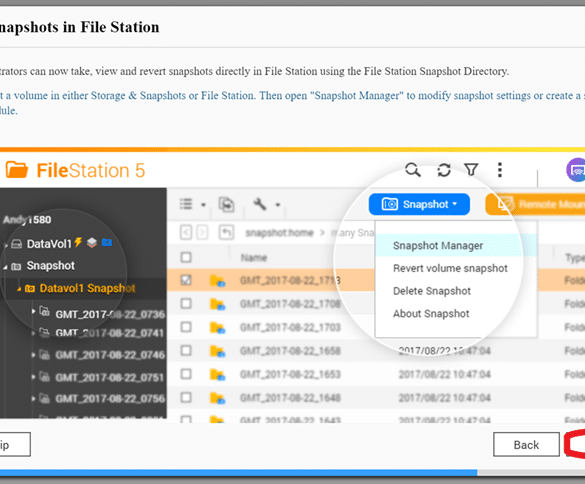Open the three-dot more options menu

pos(500,170)
